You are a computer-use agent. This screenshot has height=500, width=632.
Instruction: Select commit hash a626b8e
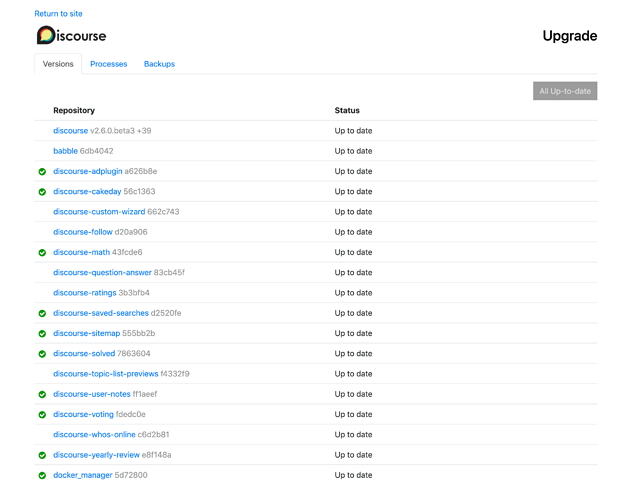pyautogui.click(x=141, y=171)
